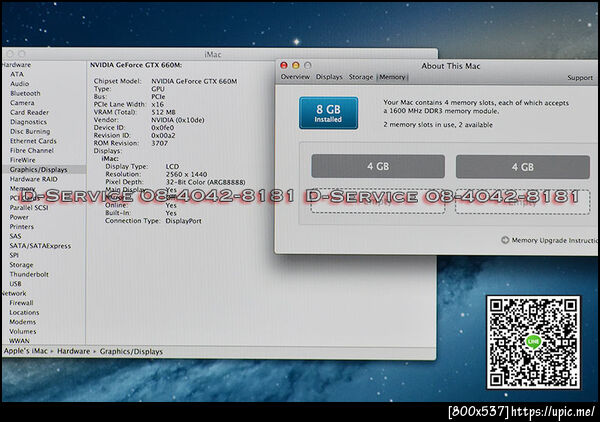
Task: Click the Connection Type value DisplayPort
Action: (183, 221)
